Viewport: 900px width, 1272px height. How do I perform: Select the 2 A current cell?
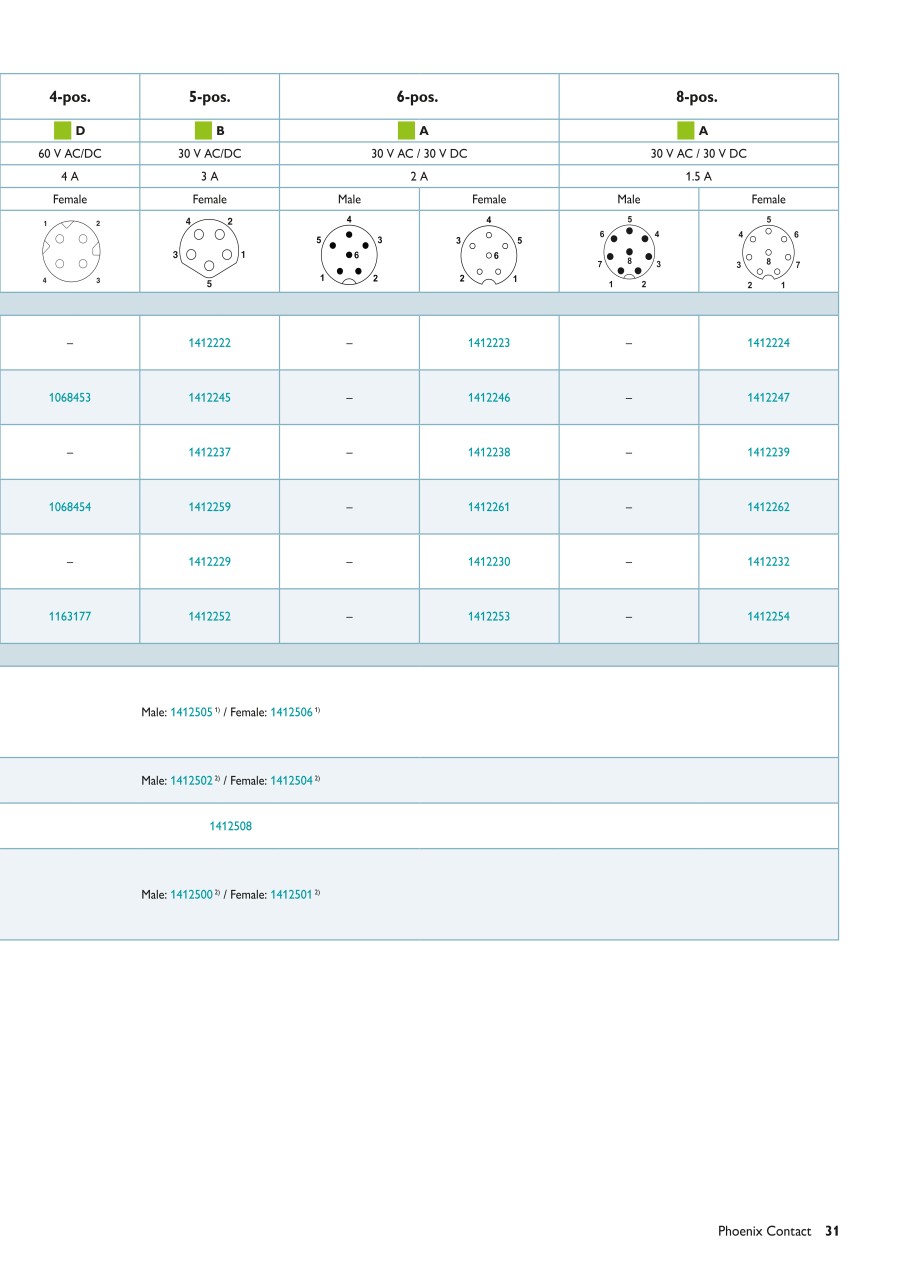click(x=418, y=177)
